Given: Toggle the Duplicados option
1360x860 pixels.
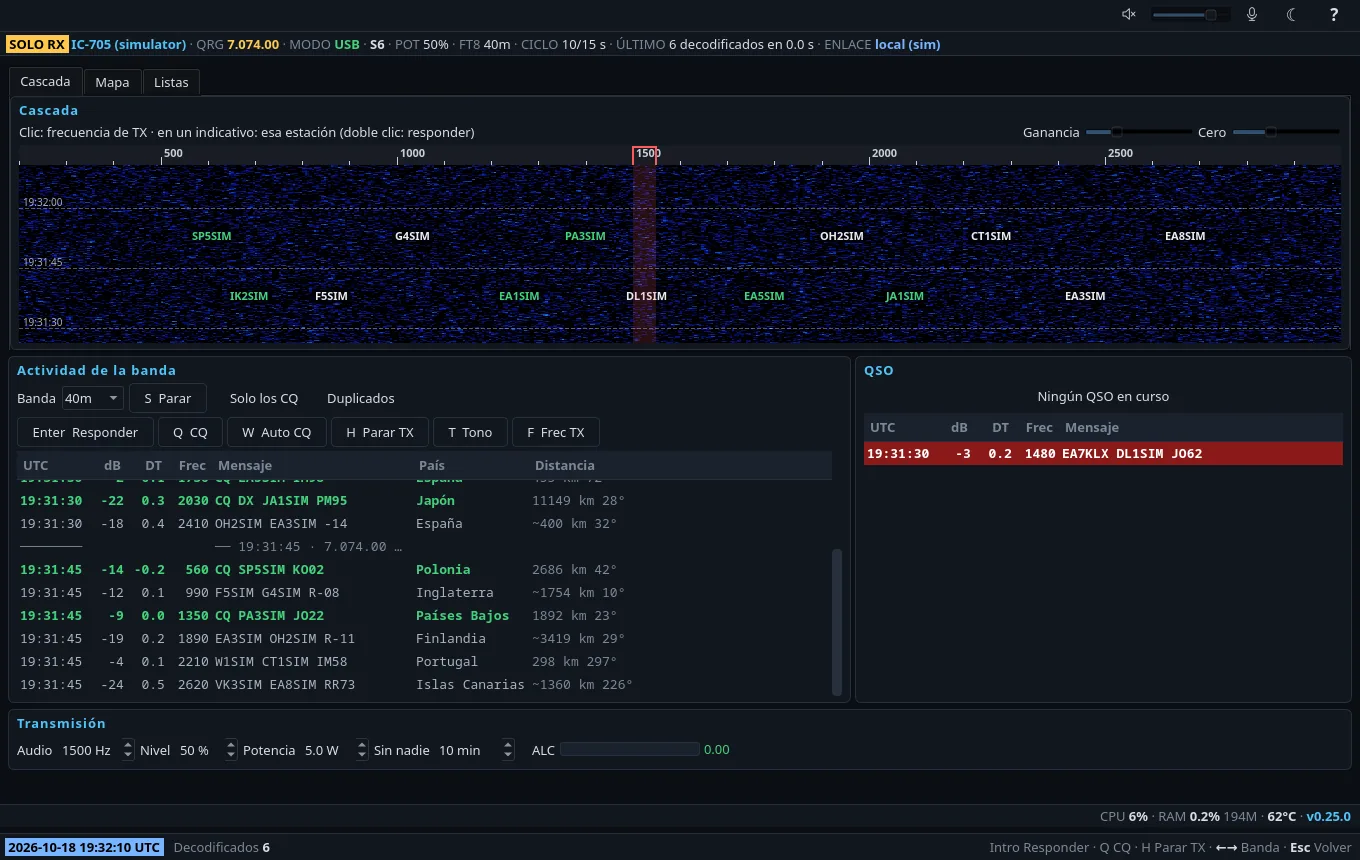Looking at the screenshot, I should click(x=360, y=398).
